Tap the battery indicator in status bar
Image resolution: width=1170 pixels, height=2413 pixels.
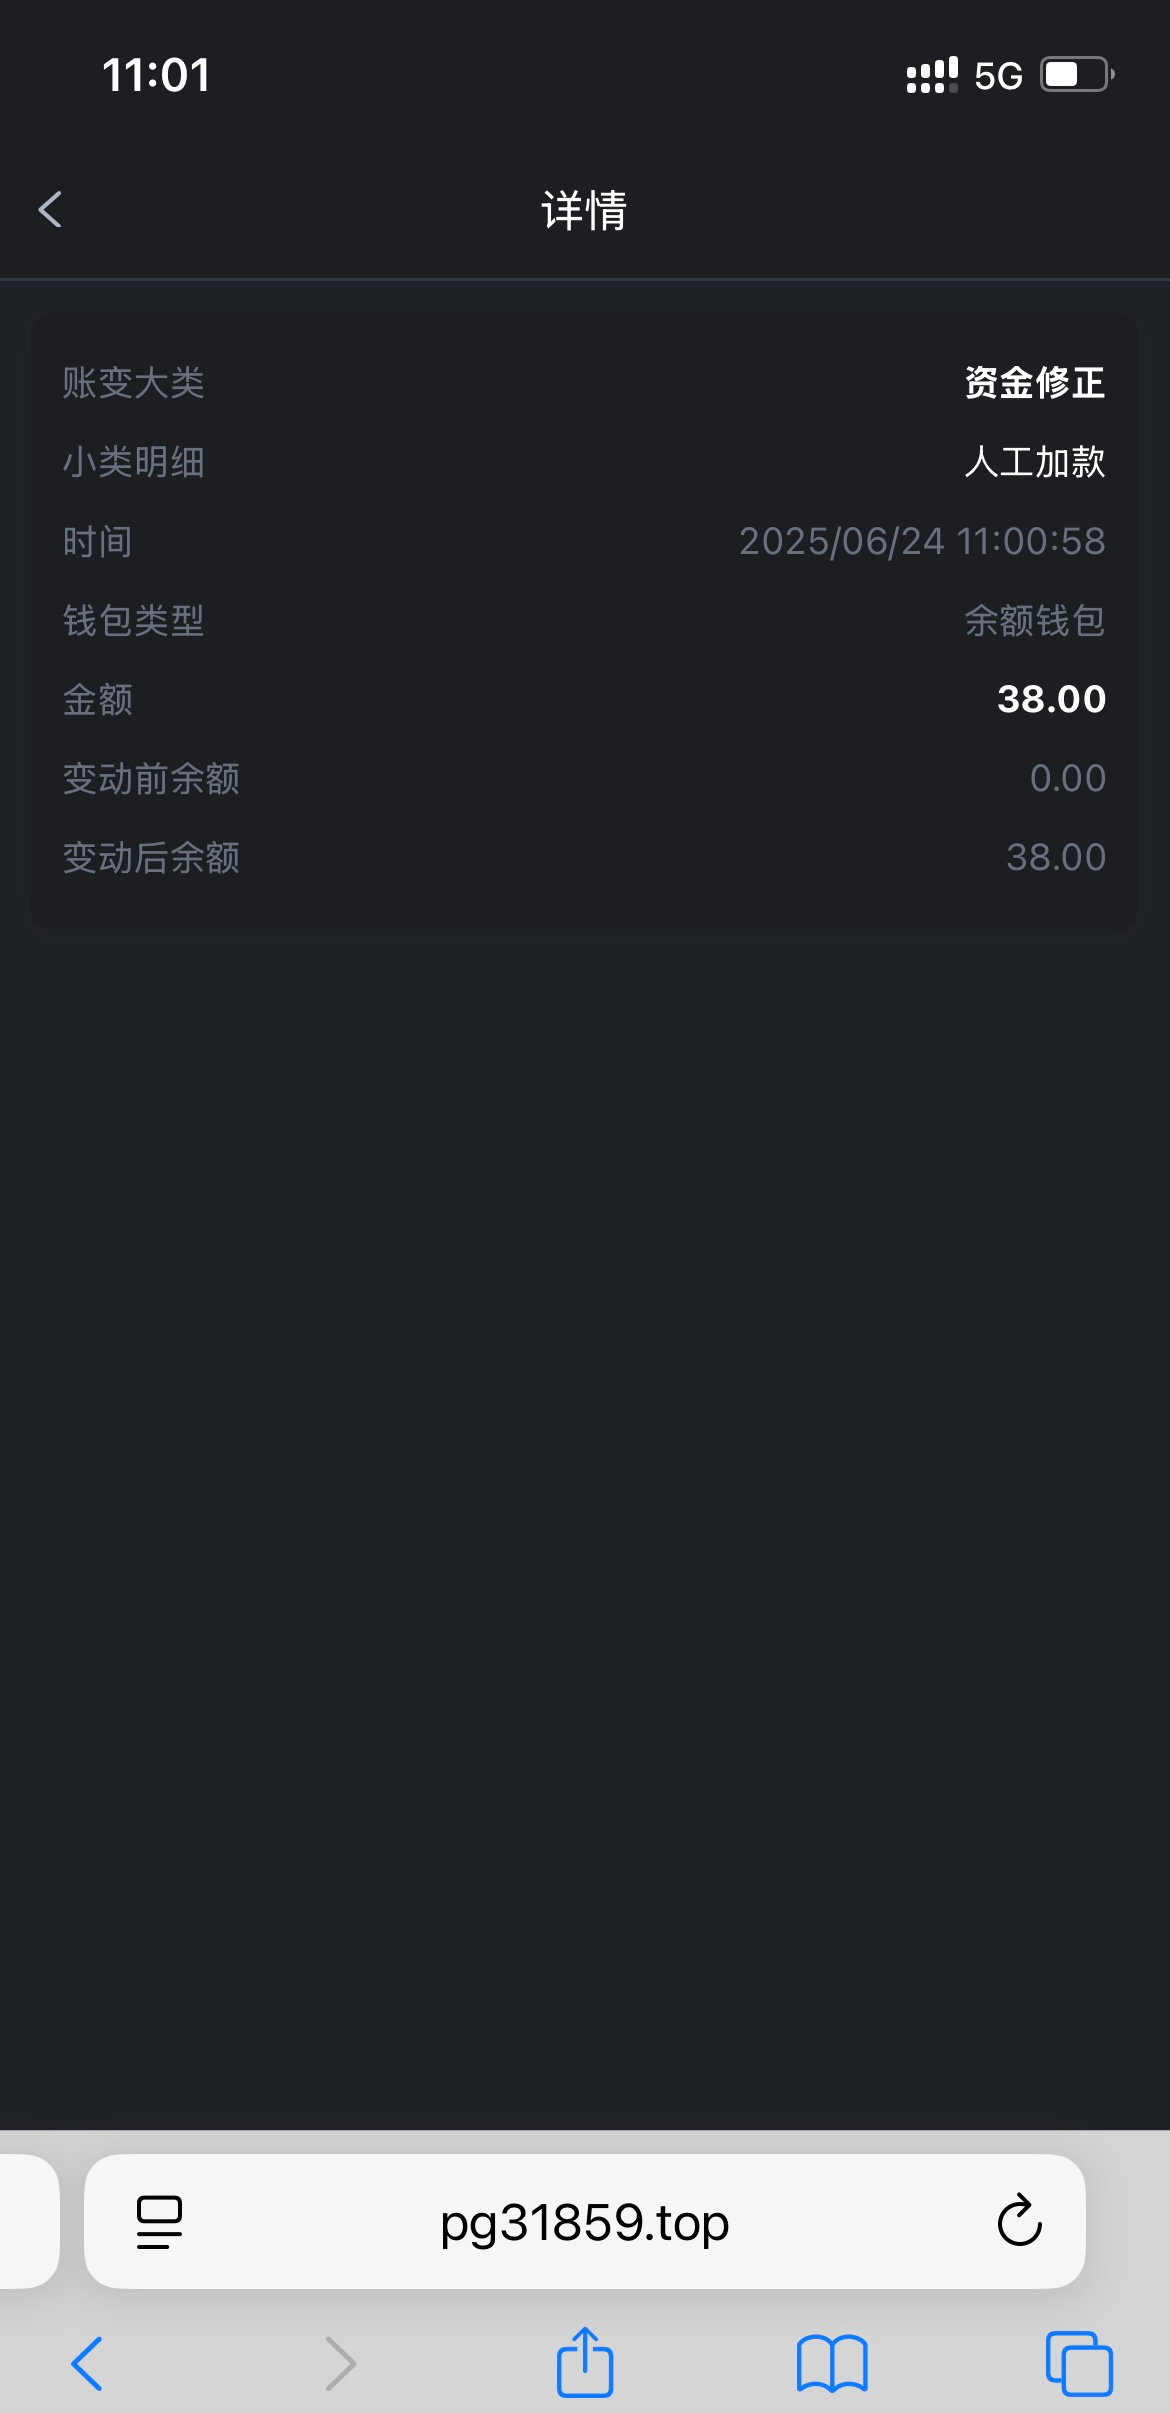click(x=1077, y=75)
